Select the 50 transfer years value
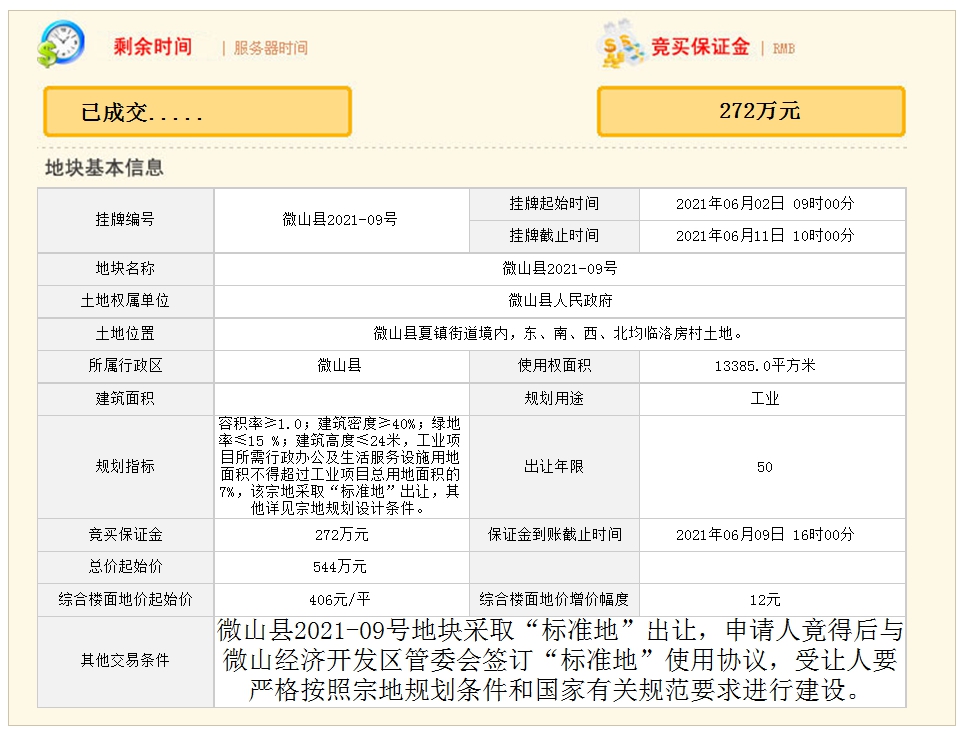 [x=765, y=467]
